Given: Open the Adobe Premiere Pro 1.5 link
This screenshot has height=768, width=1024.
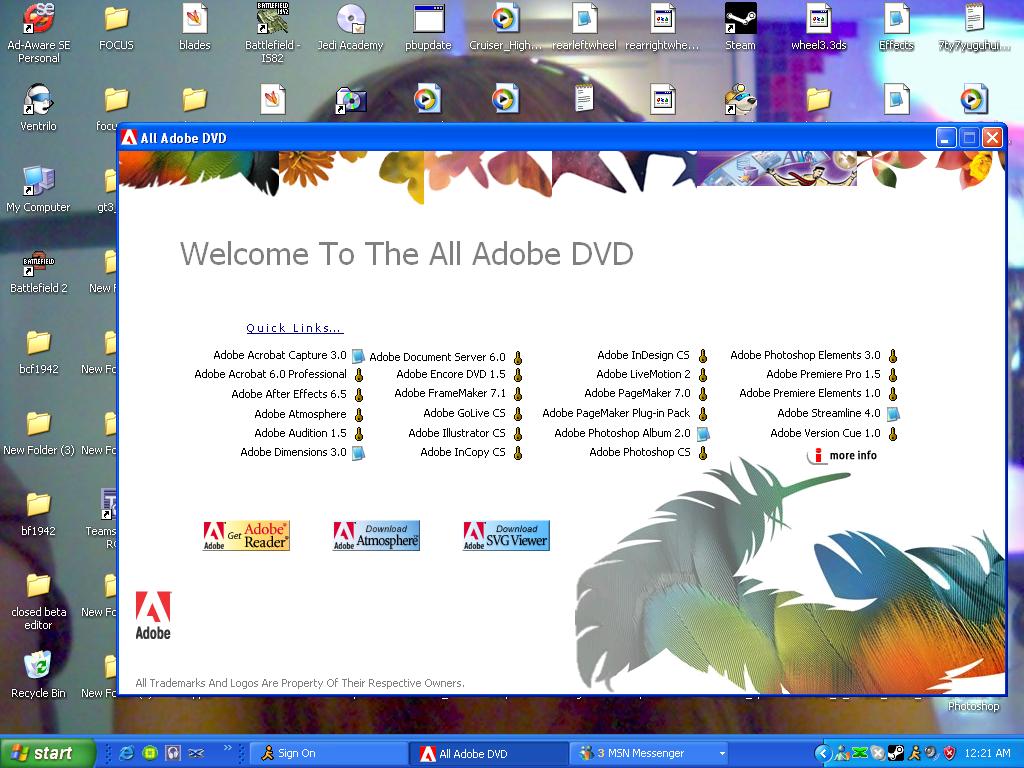Looking at the screenshot, I should (823, 374).
